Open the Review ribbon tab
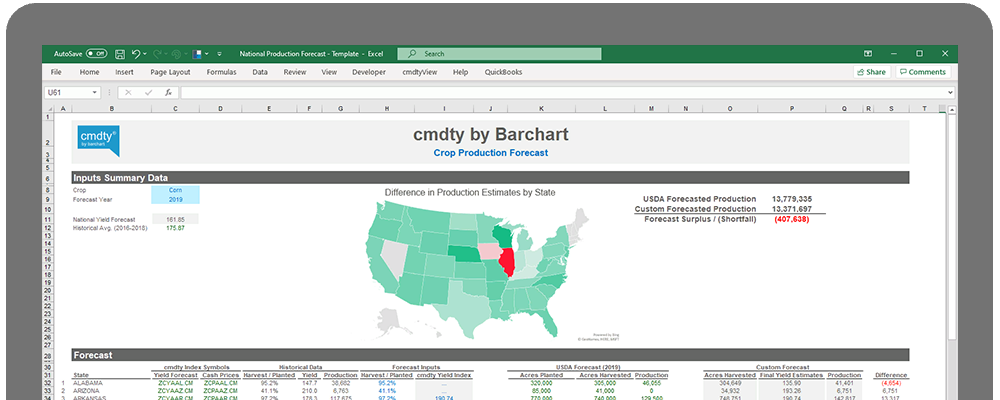 pos(295,72)
